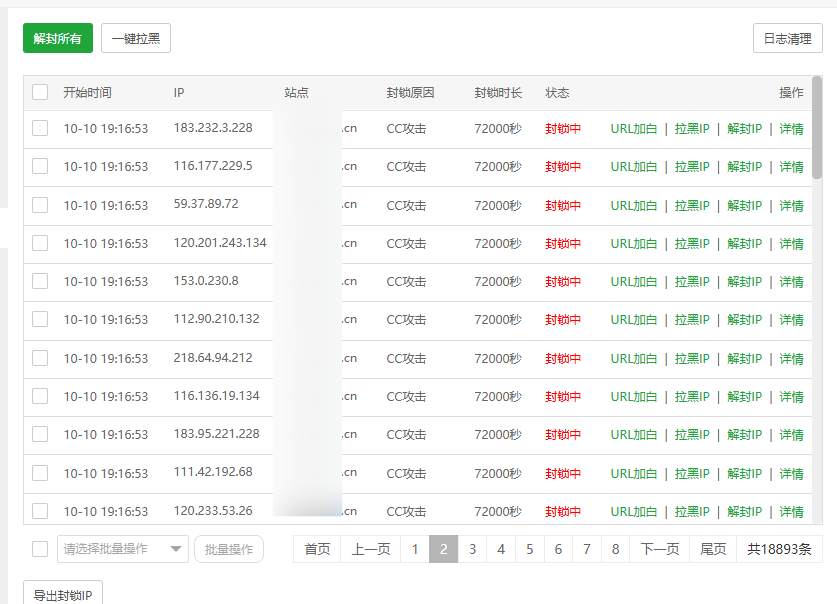Screen dimensions: 837x604
Task: Open 日志清理 log cleanup
Action: coord(787,38)
